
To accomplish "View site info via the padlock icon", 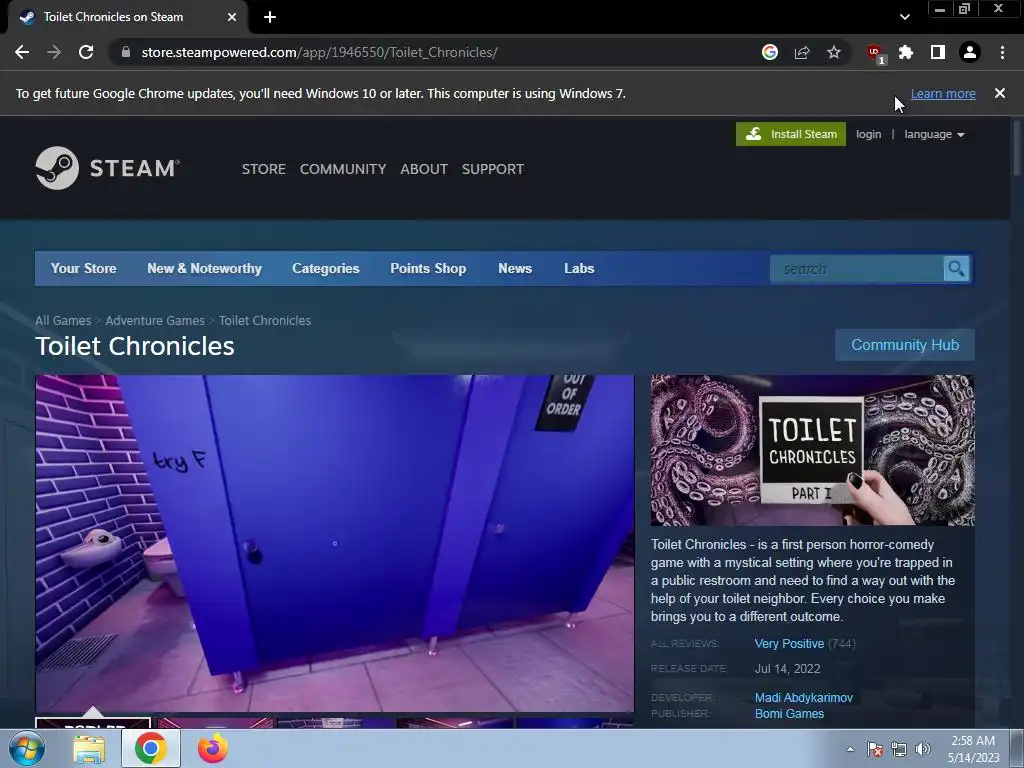I will point(126,52).
